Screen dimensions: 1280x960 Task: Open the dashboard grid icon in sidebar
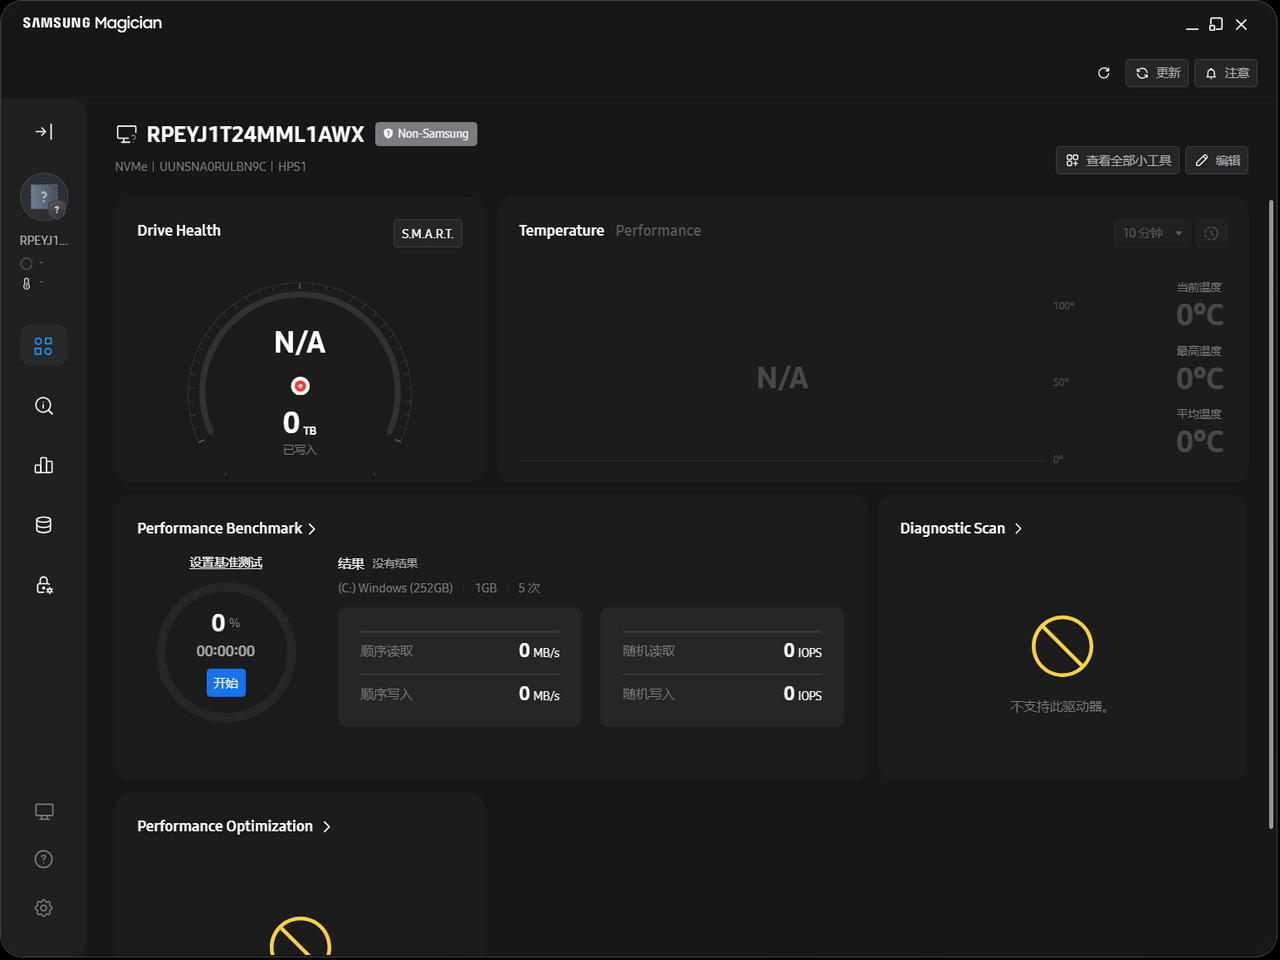(x=44, y=346)
